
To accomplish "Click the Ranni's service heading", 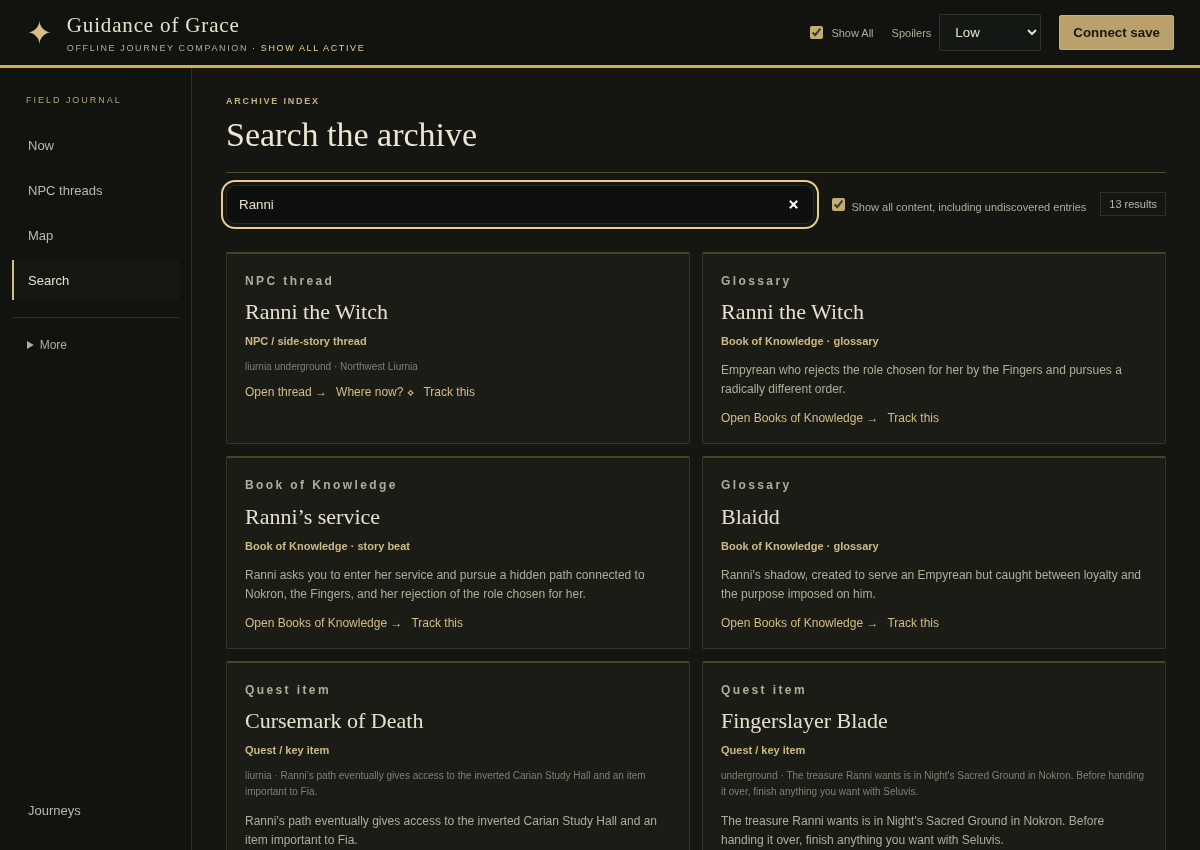I will [x=312, y=517].
